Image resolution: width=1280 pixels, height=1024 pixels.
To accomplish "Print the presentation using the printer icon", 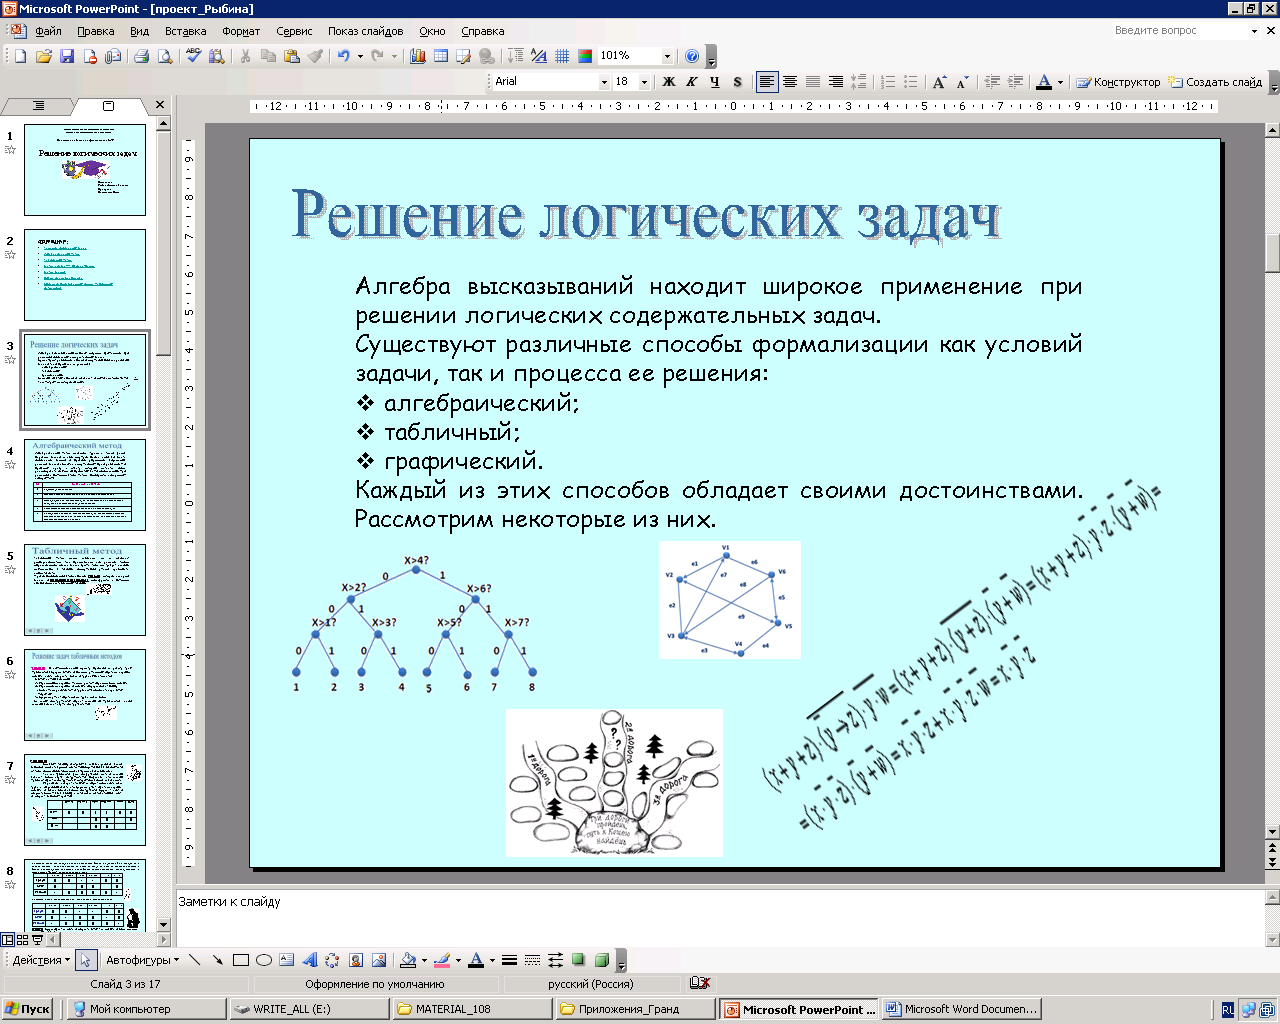I will (142, 56).
